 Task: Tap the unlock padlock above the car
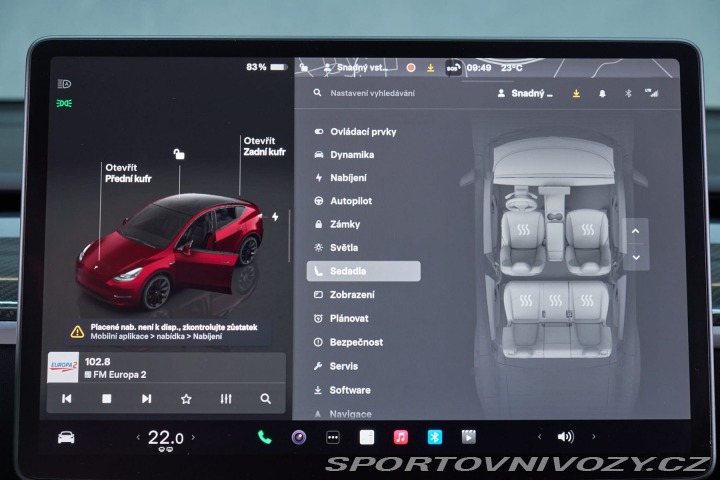coord(179,154)
